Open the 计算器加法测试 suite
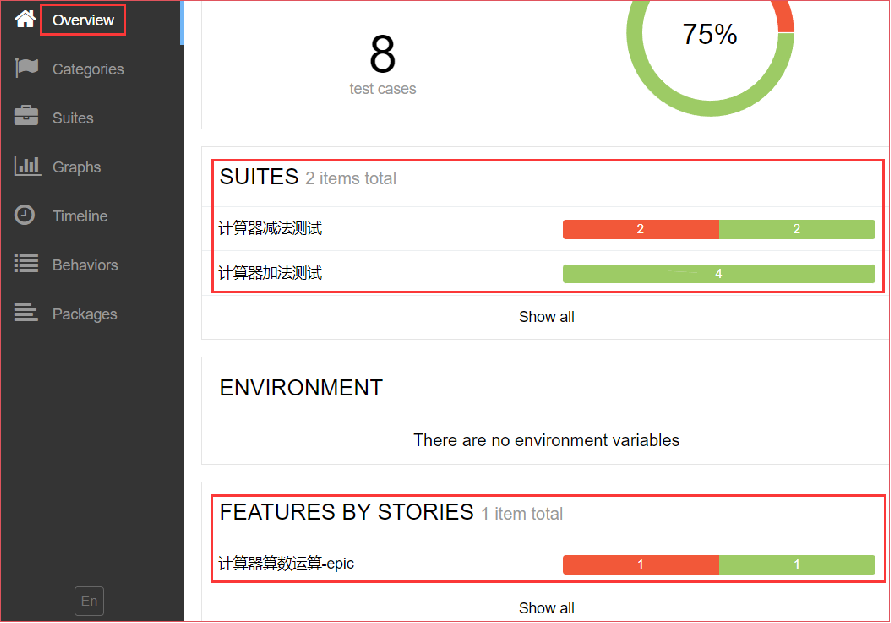The image size is (891, 623). [x=270, y=273]
